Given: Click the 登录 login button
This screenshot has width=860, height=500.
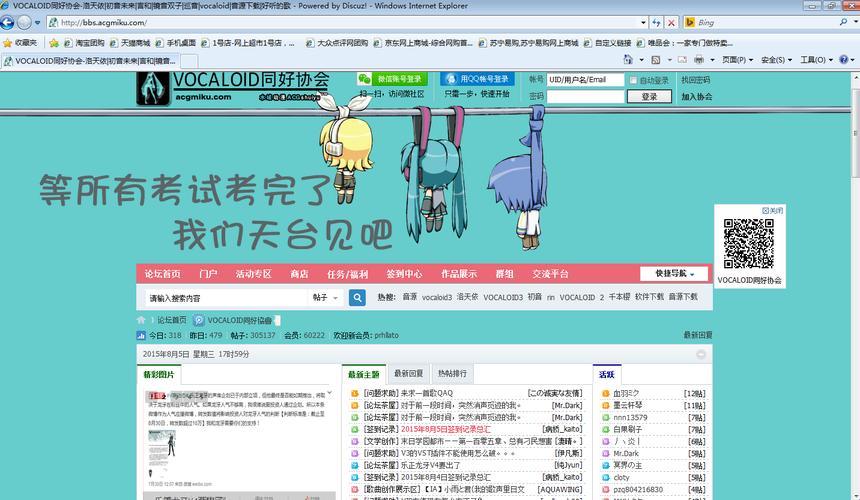Looking at the screenshot, I should pyautogui.click(x=649, y=96).
